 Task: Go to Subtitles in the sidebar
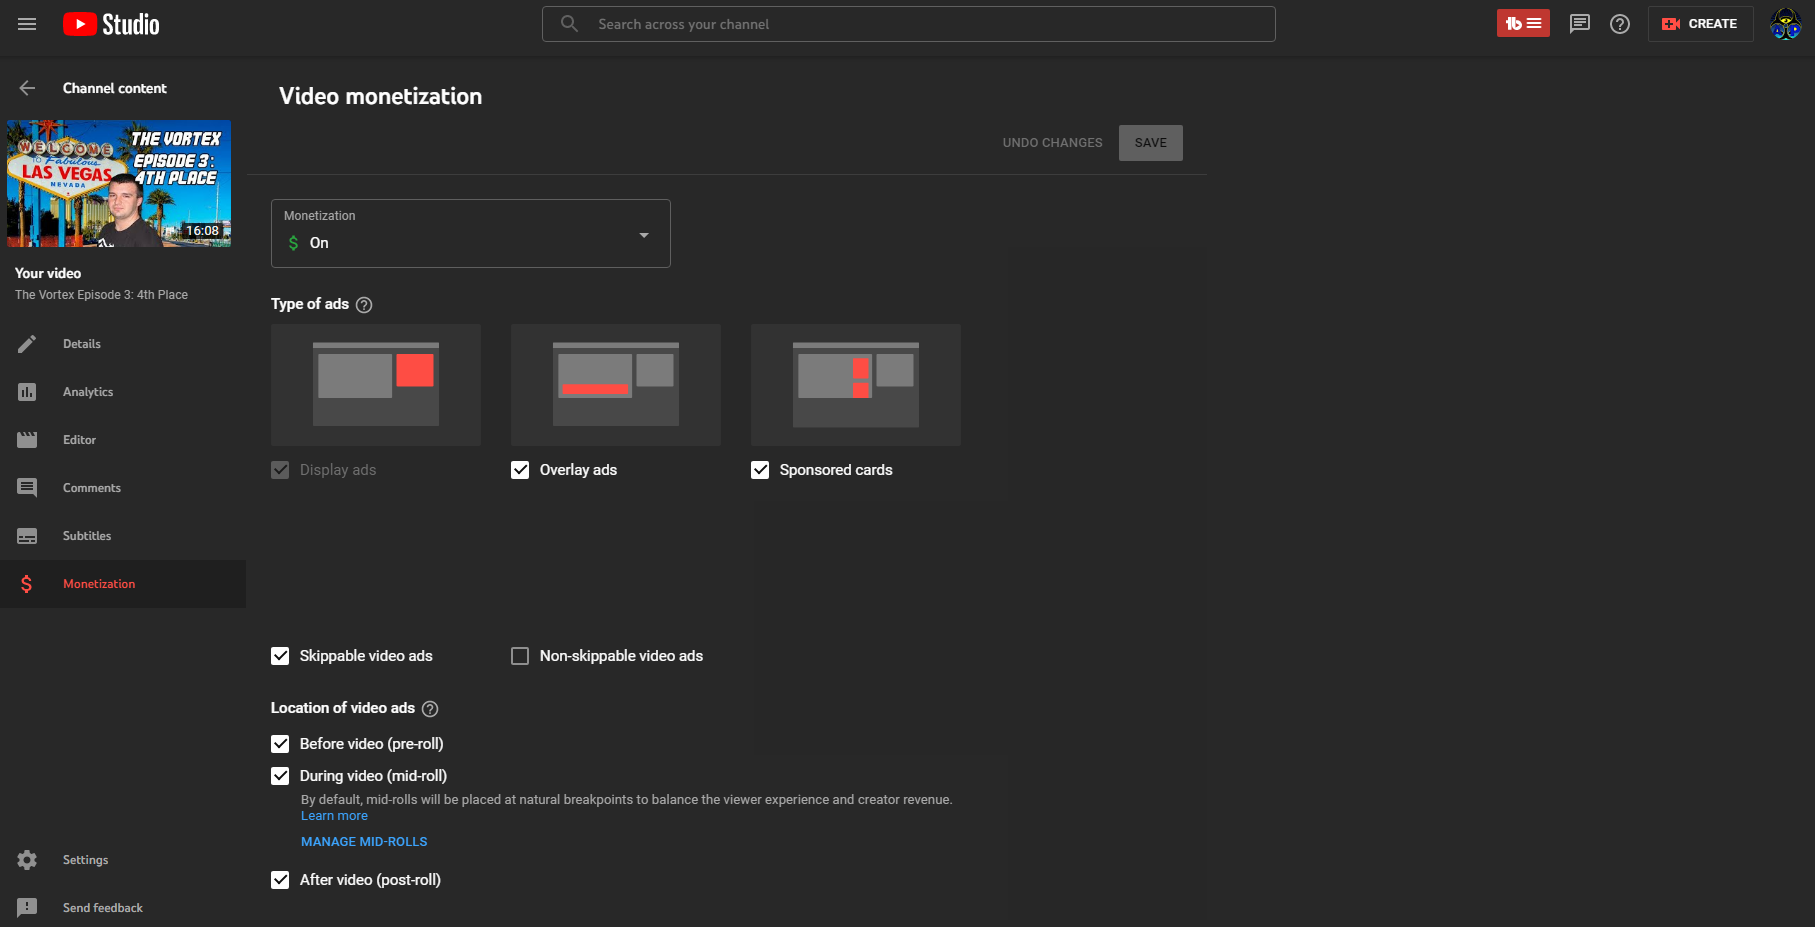click(x=123, y=536)
